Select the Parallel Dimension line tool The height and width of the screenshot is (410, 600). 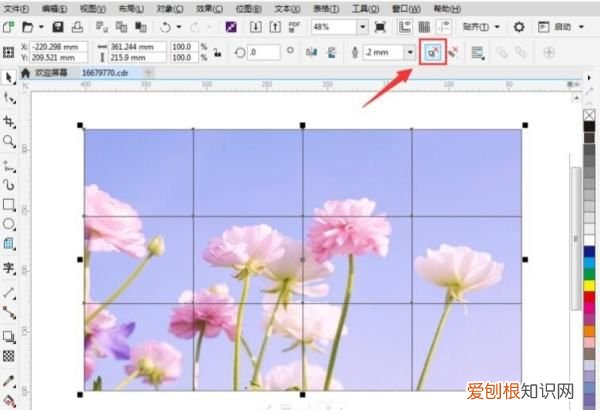point(8,293)
